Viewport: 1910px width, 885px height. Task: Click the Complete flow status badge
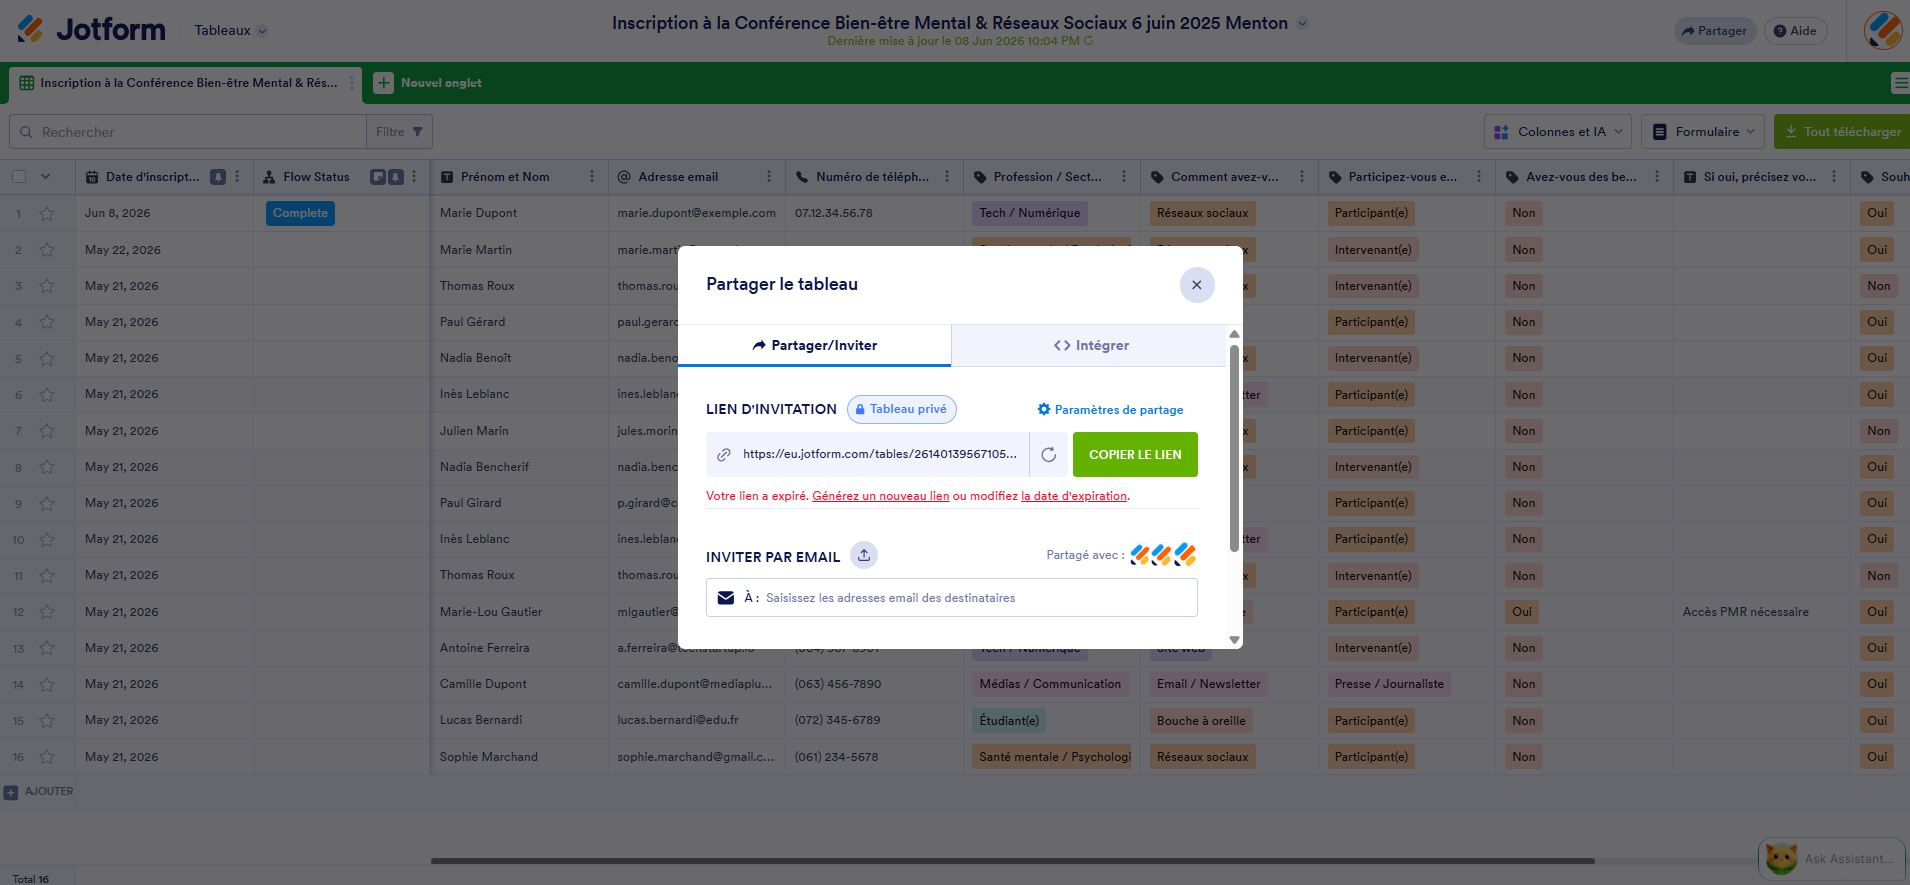coord(300,213)
